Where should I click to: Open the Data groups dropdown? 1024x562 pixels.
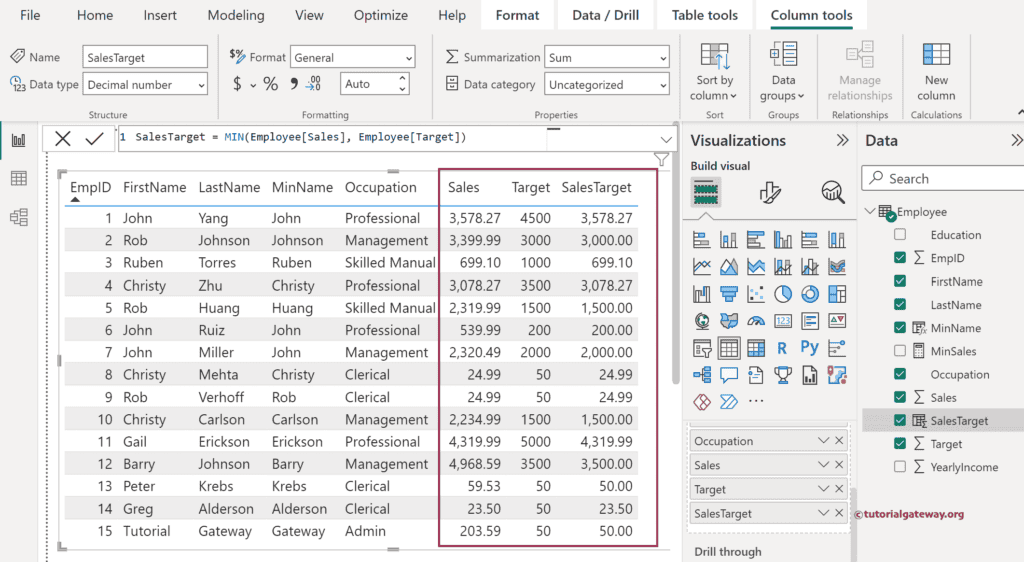[x=783, y=72]
